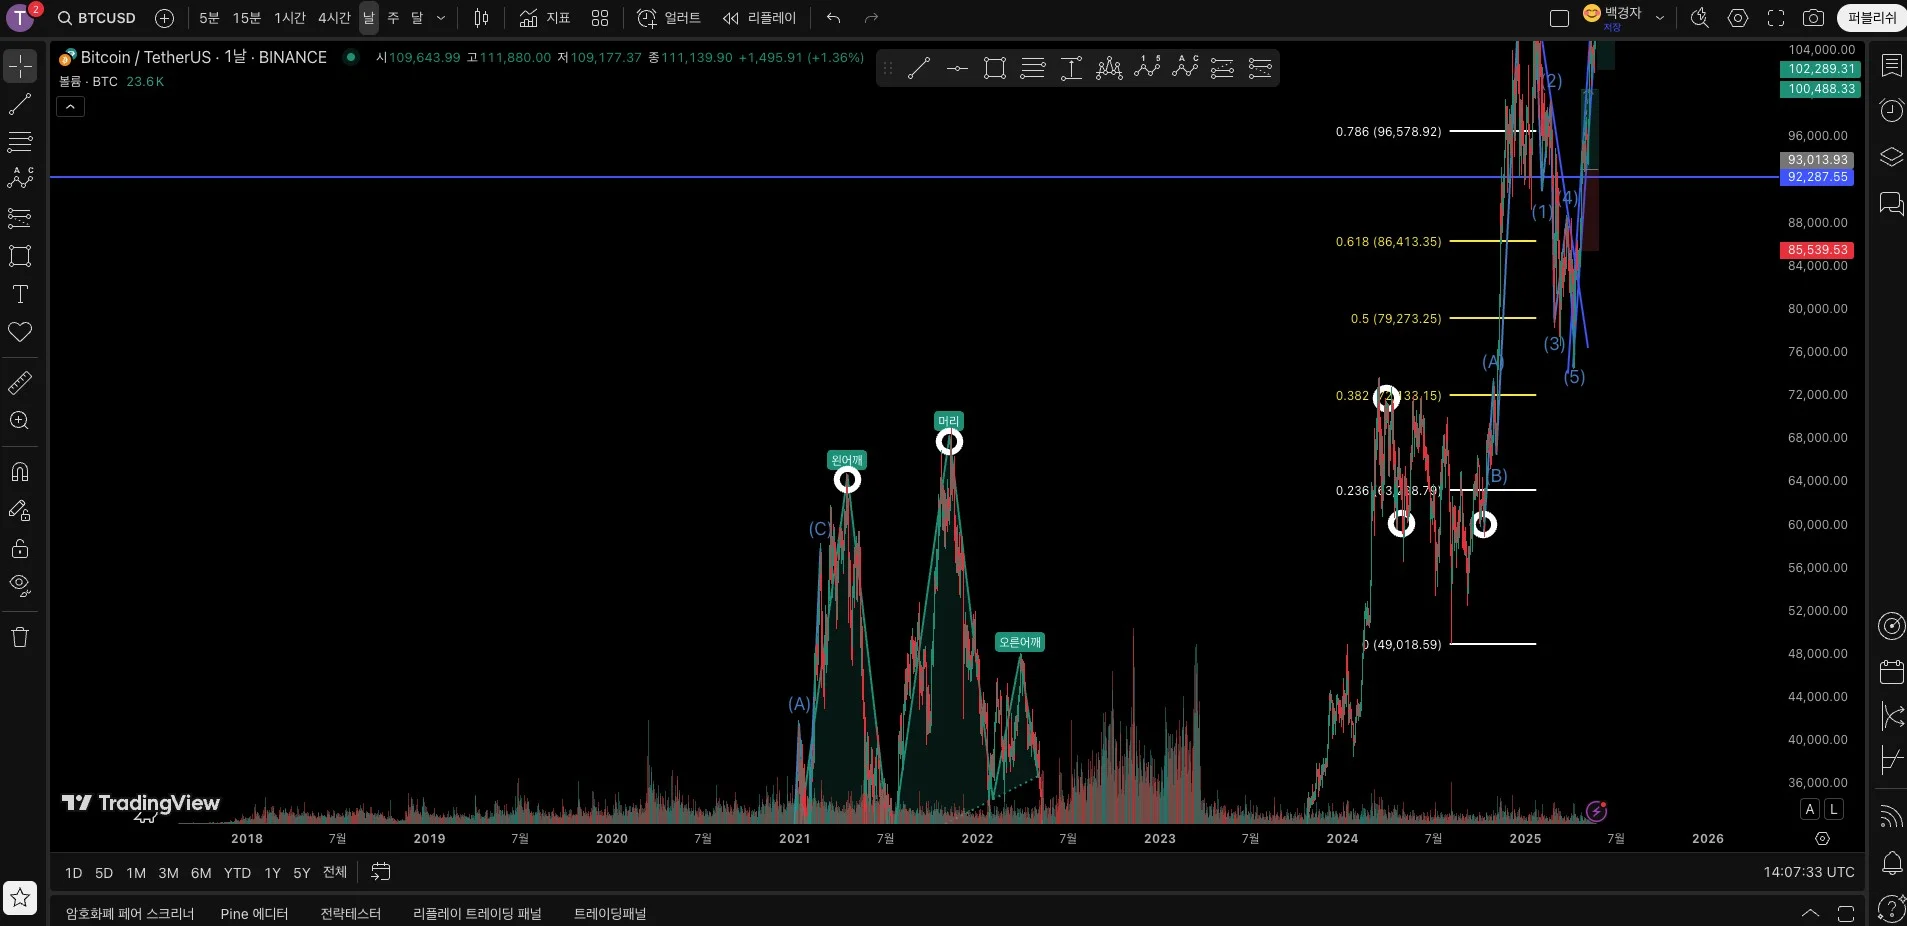Click the trash icon to remove drawings

click(20, 638)
